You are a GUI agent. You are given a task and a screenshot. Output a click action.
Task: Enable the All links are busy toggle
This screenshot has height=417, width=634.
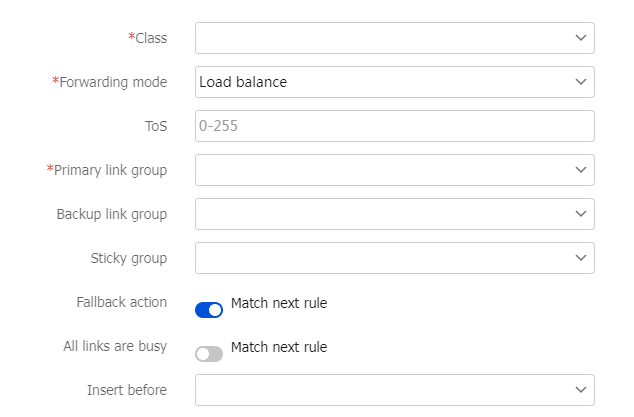click(x=209, y=354)
